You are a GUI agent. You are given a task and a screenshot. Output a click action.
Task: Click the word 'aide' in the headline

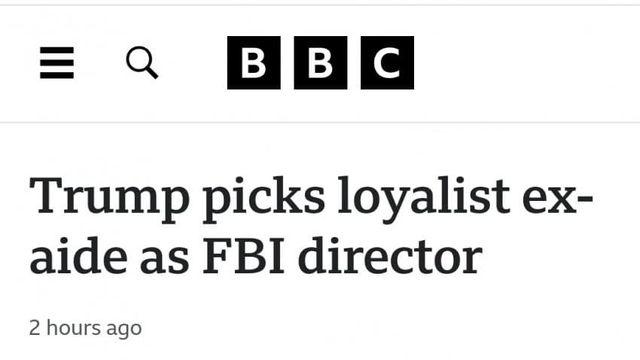[78, 254]
